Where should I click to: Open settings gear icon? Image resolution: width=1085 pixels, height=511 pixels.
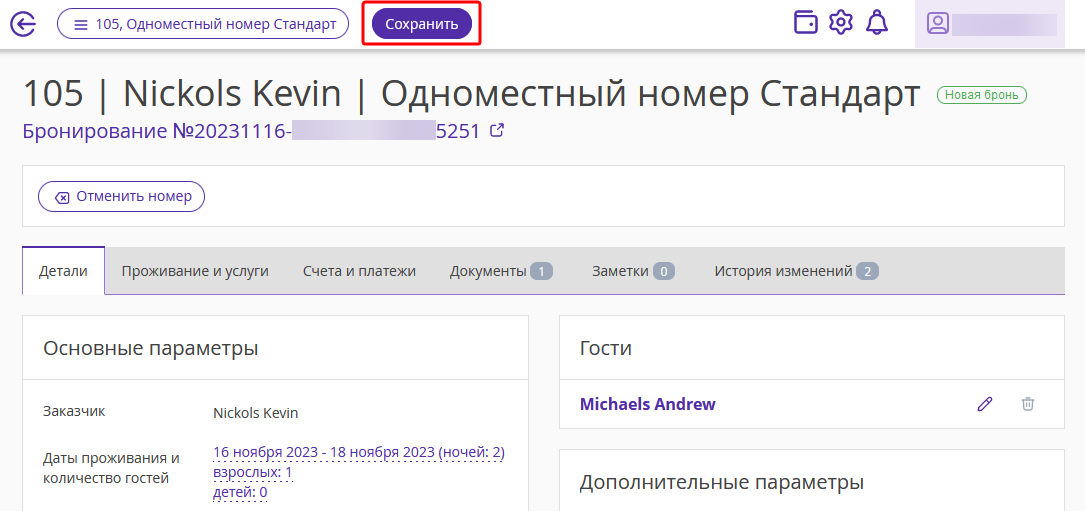(x=841, y=23)
